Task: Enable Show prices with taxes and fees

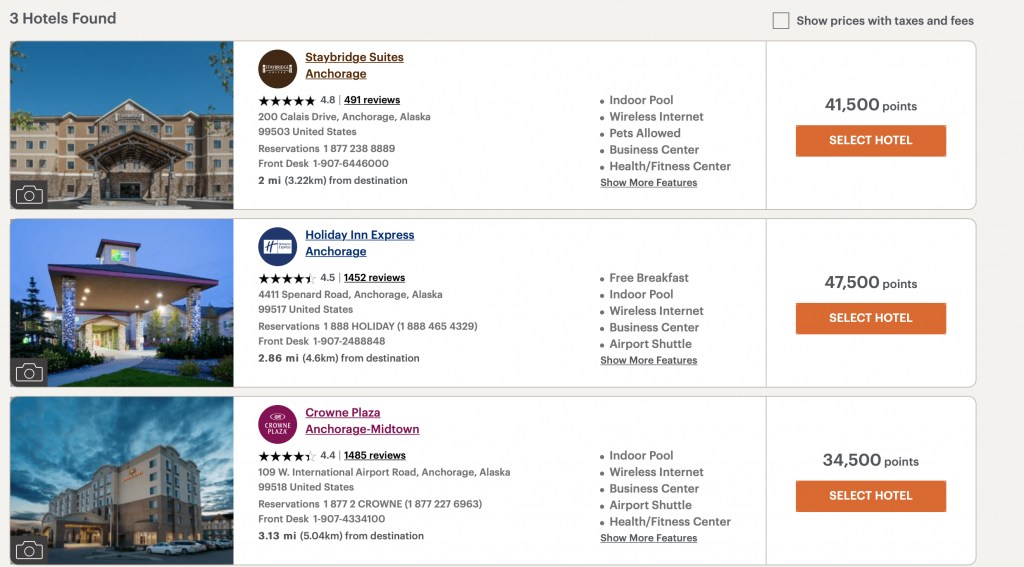Action: coord(780,20)
